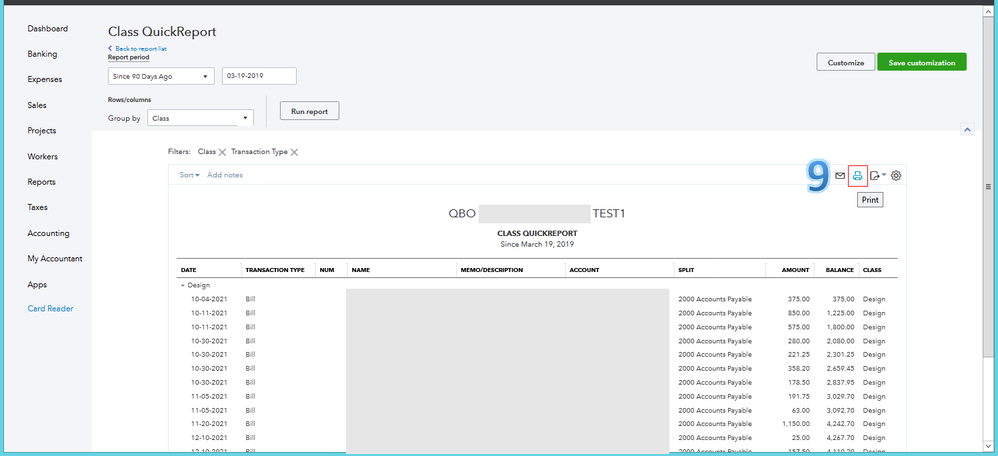The height and width of the screenshot is (456, 998).
Task: Click the DATE column header
Action: coord(188,270)
